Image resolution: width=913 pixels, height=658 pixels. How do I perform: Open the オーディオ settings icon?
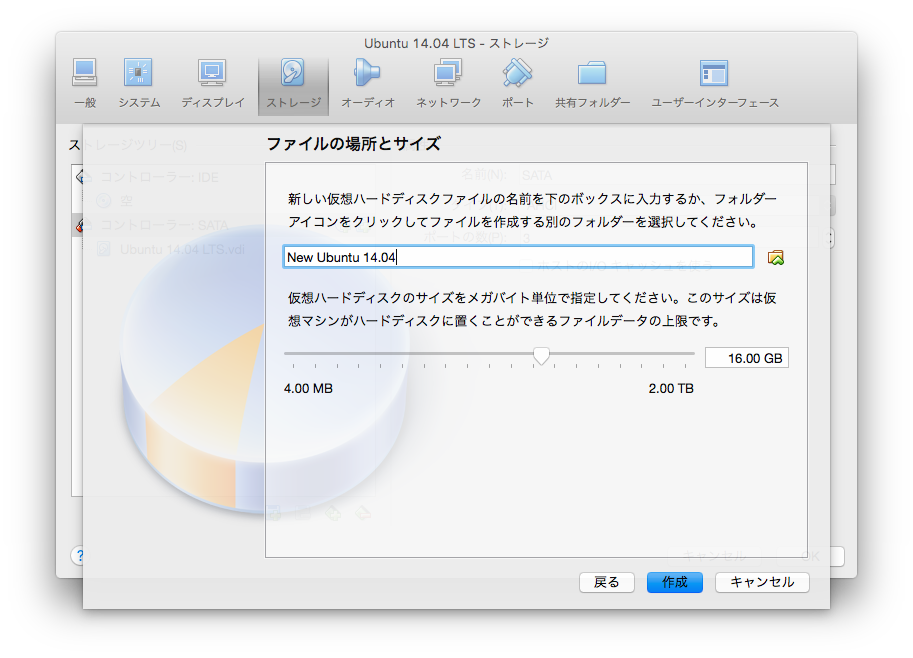367,84
